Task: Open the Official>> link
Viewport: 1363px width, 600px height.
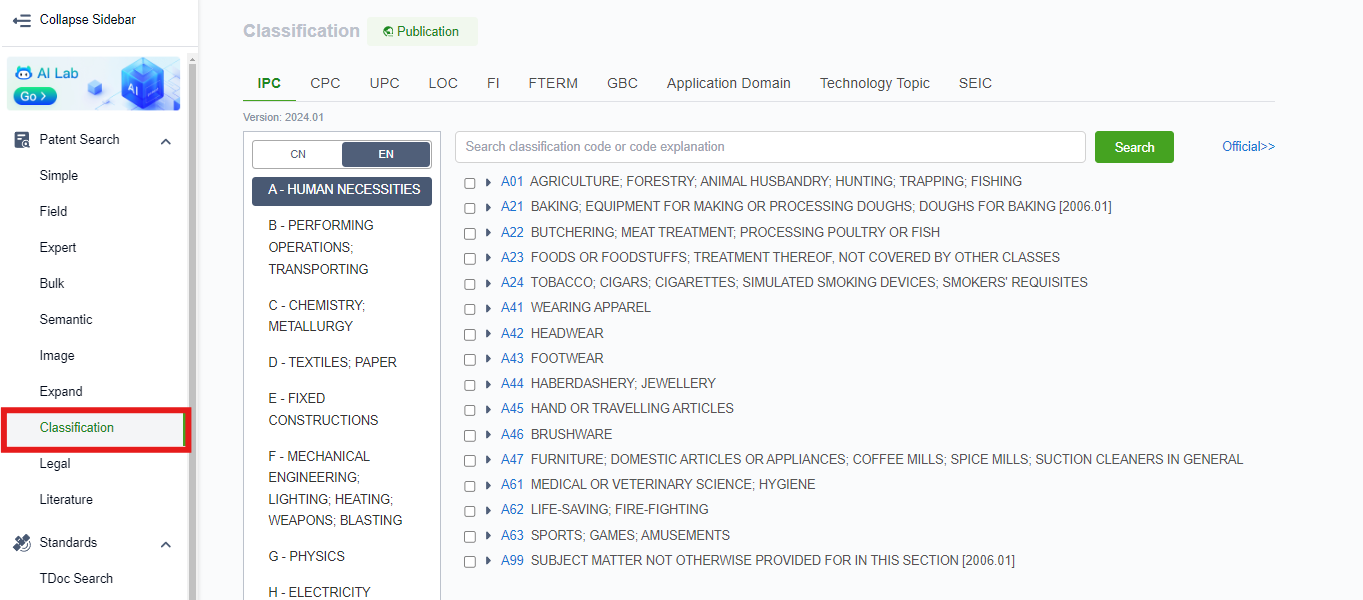Action: tap(1248, 147)
